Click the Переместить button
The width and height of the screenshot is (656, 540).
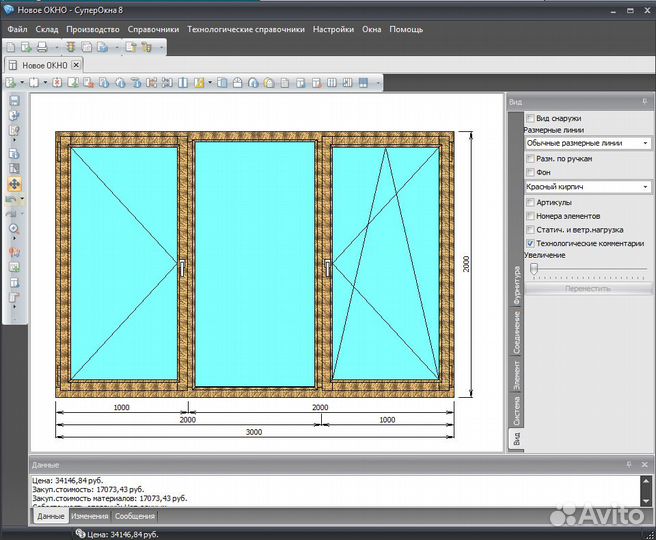[x=587, y=288]
